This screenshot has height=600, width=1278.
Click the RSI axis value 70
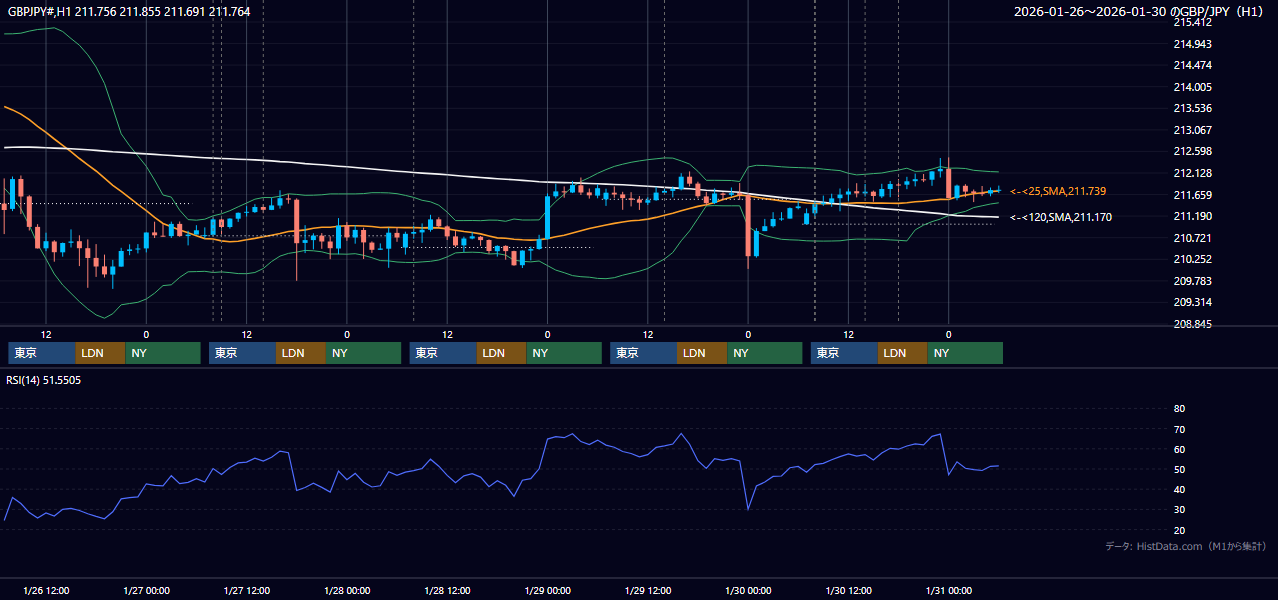pyautogui.click(x=1179, y=429)
